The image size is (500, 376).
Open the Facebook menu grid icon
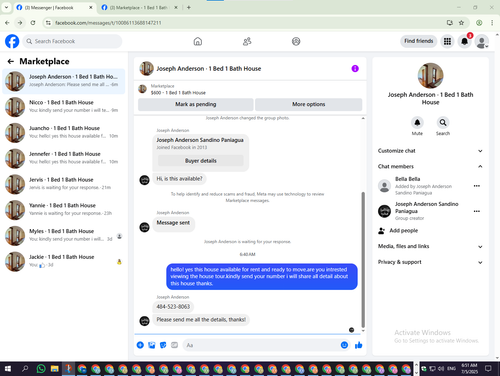(447, 41)
